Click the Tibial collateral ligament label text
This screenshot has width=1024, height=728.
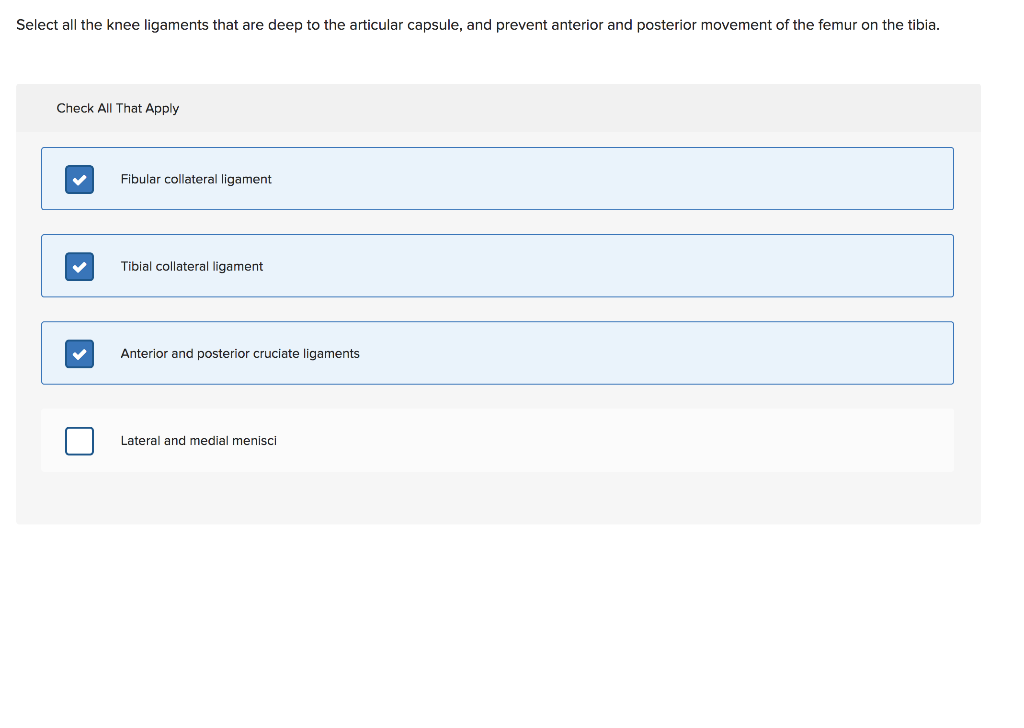pos(191,266)
